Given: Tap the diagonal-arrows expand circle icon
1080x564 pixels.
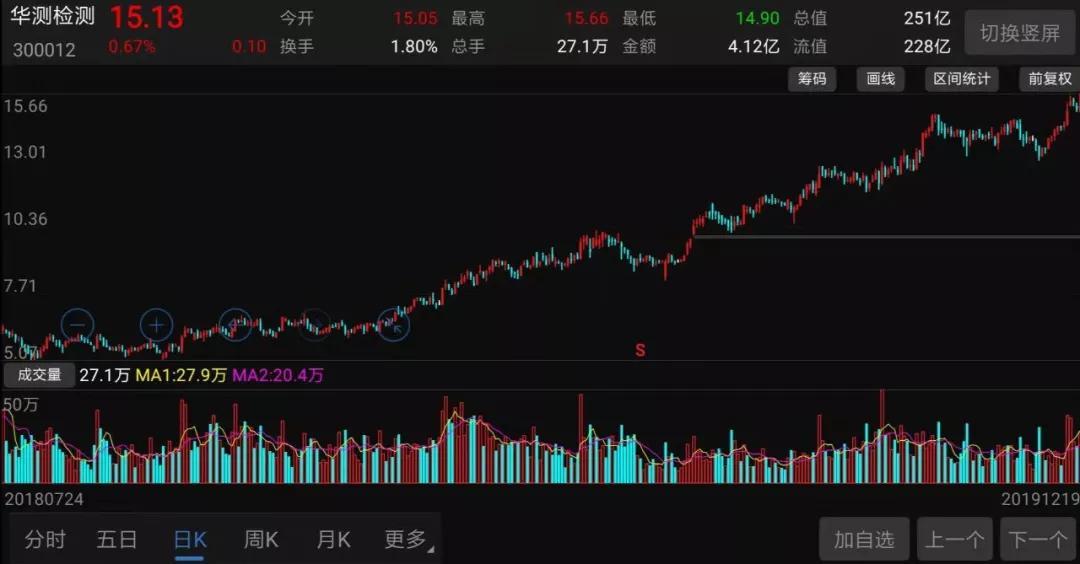Looking at the screenshot, I should [x=393, y=324].
